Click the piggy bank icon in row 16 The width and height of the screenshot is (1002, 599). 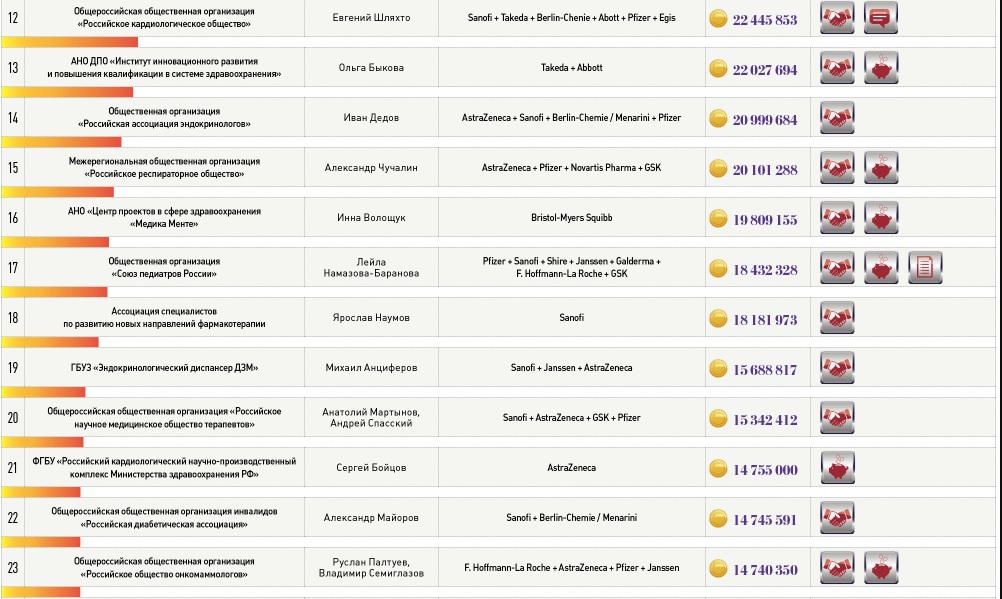881,218
